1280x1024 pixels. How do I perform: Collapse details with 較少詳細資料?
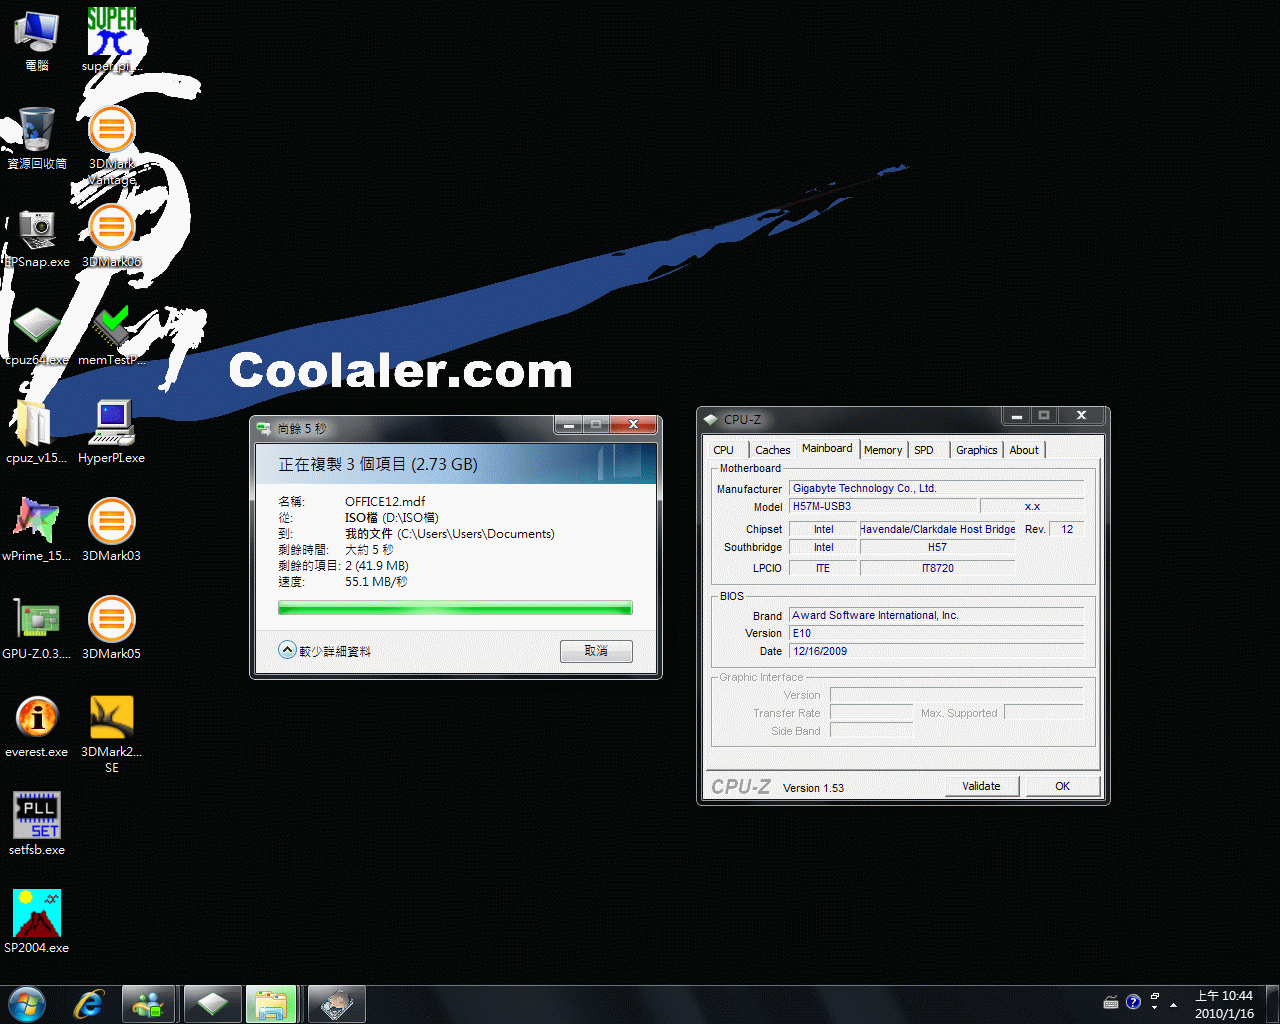pyautogui.click(x=325, y=651)
